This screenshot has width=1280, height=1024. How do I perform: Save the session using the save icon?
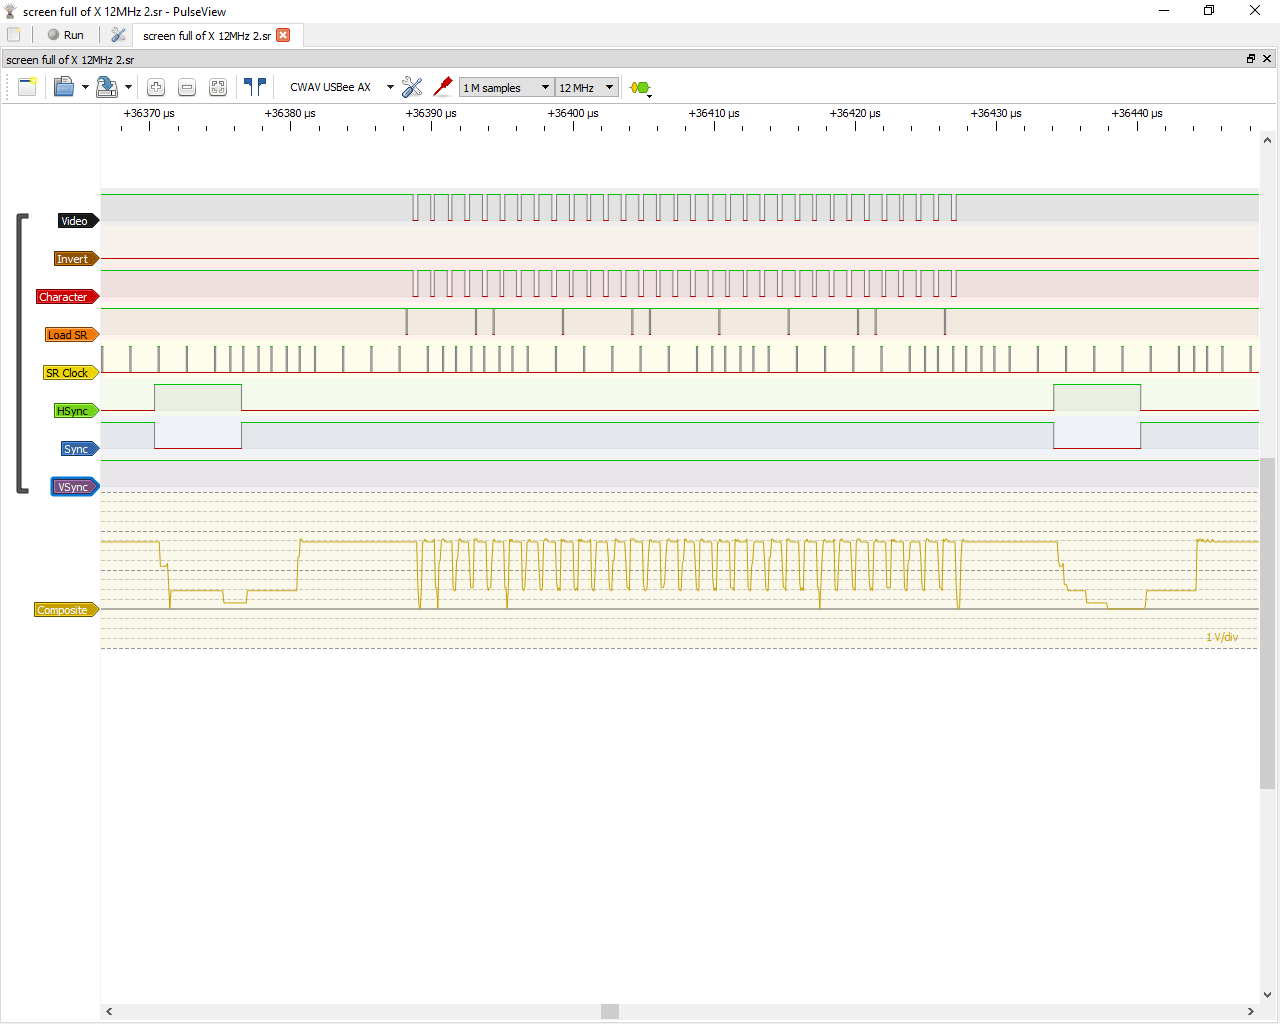[x=107, y=87]
